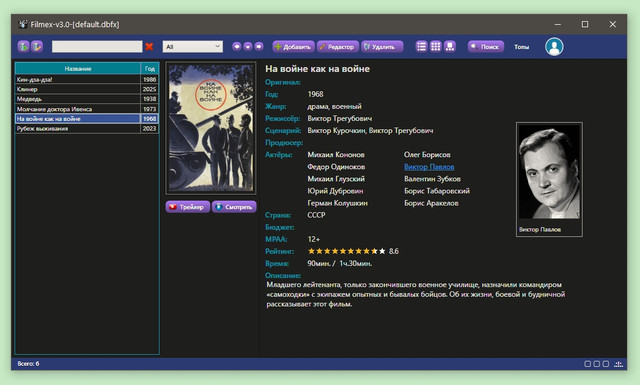Open the Топы item in toolbar
The width and height of the screenshot is (640, 385).
pyautogui.click(x=521, y=47)
